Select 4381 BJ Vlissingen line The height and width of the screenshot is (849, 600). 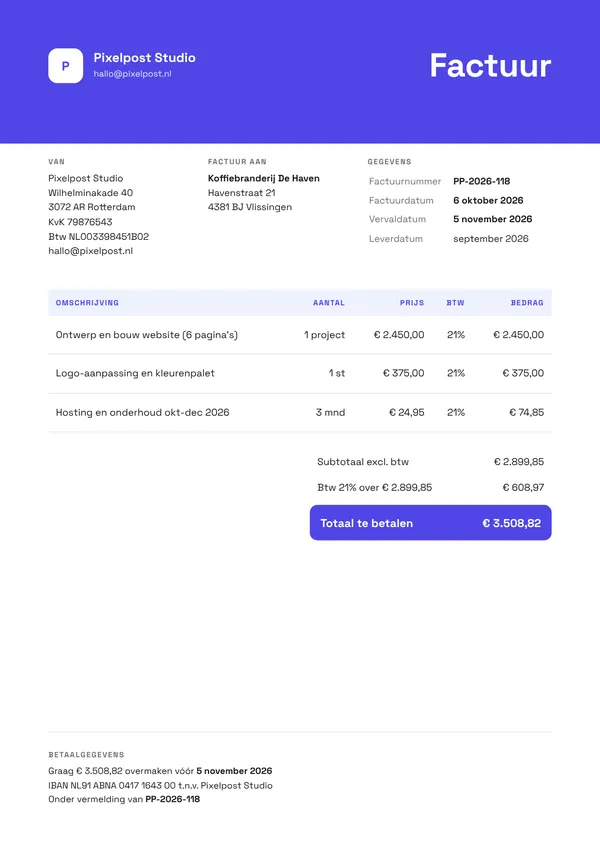click(x=250, y=207)
